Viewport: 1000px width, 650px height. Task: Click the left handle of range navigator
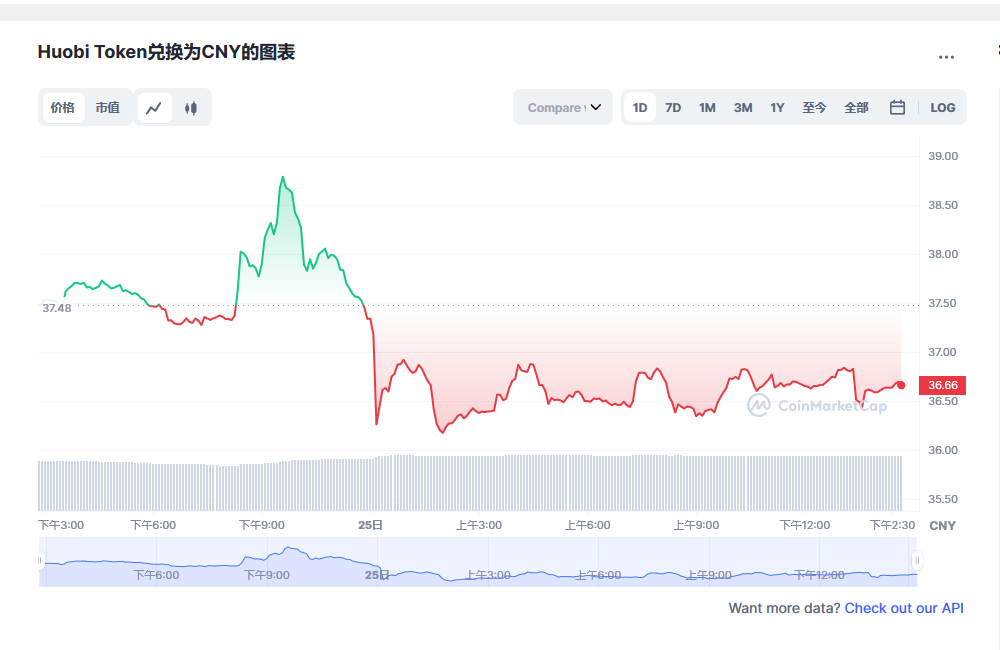(40, 561)
